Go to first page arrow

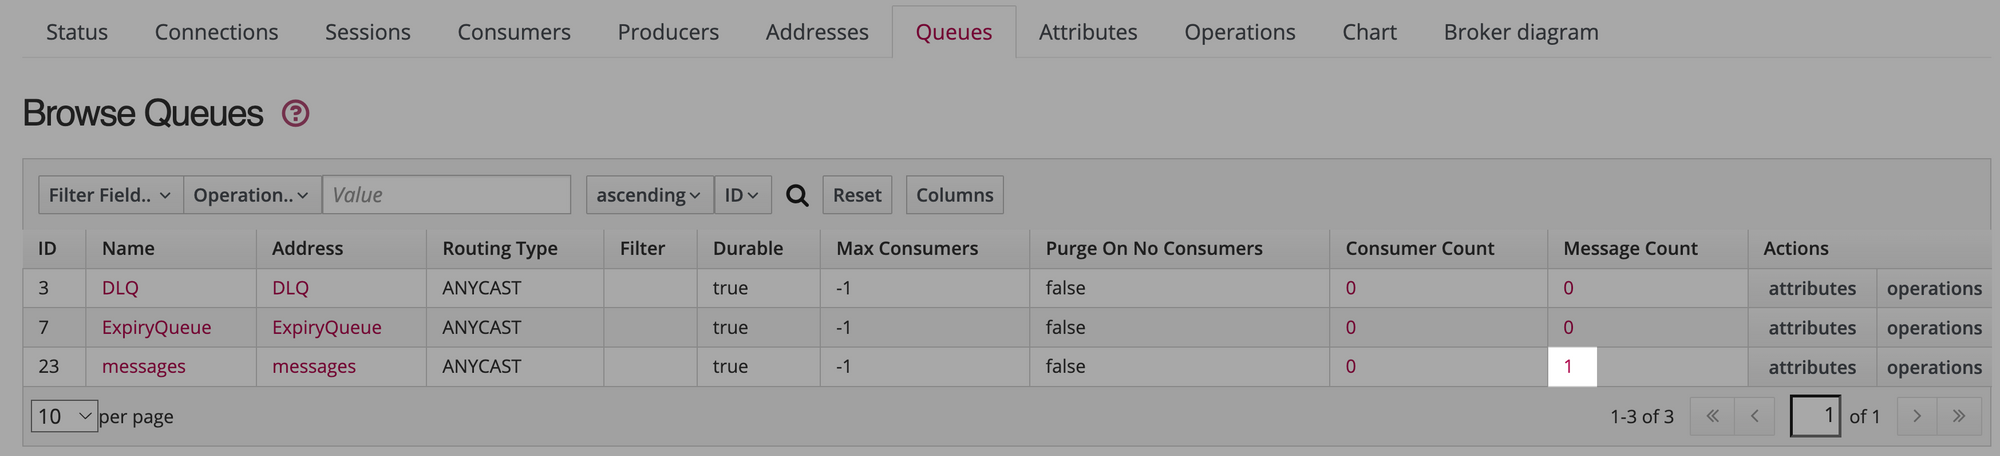tap(1712, 416)
